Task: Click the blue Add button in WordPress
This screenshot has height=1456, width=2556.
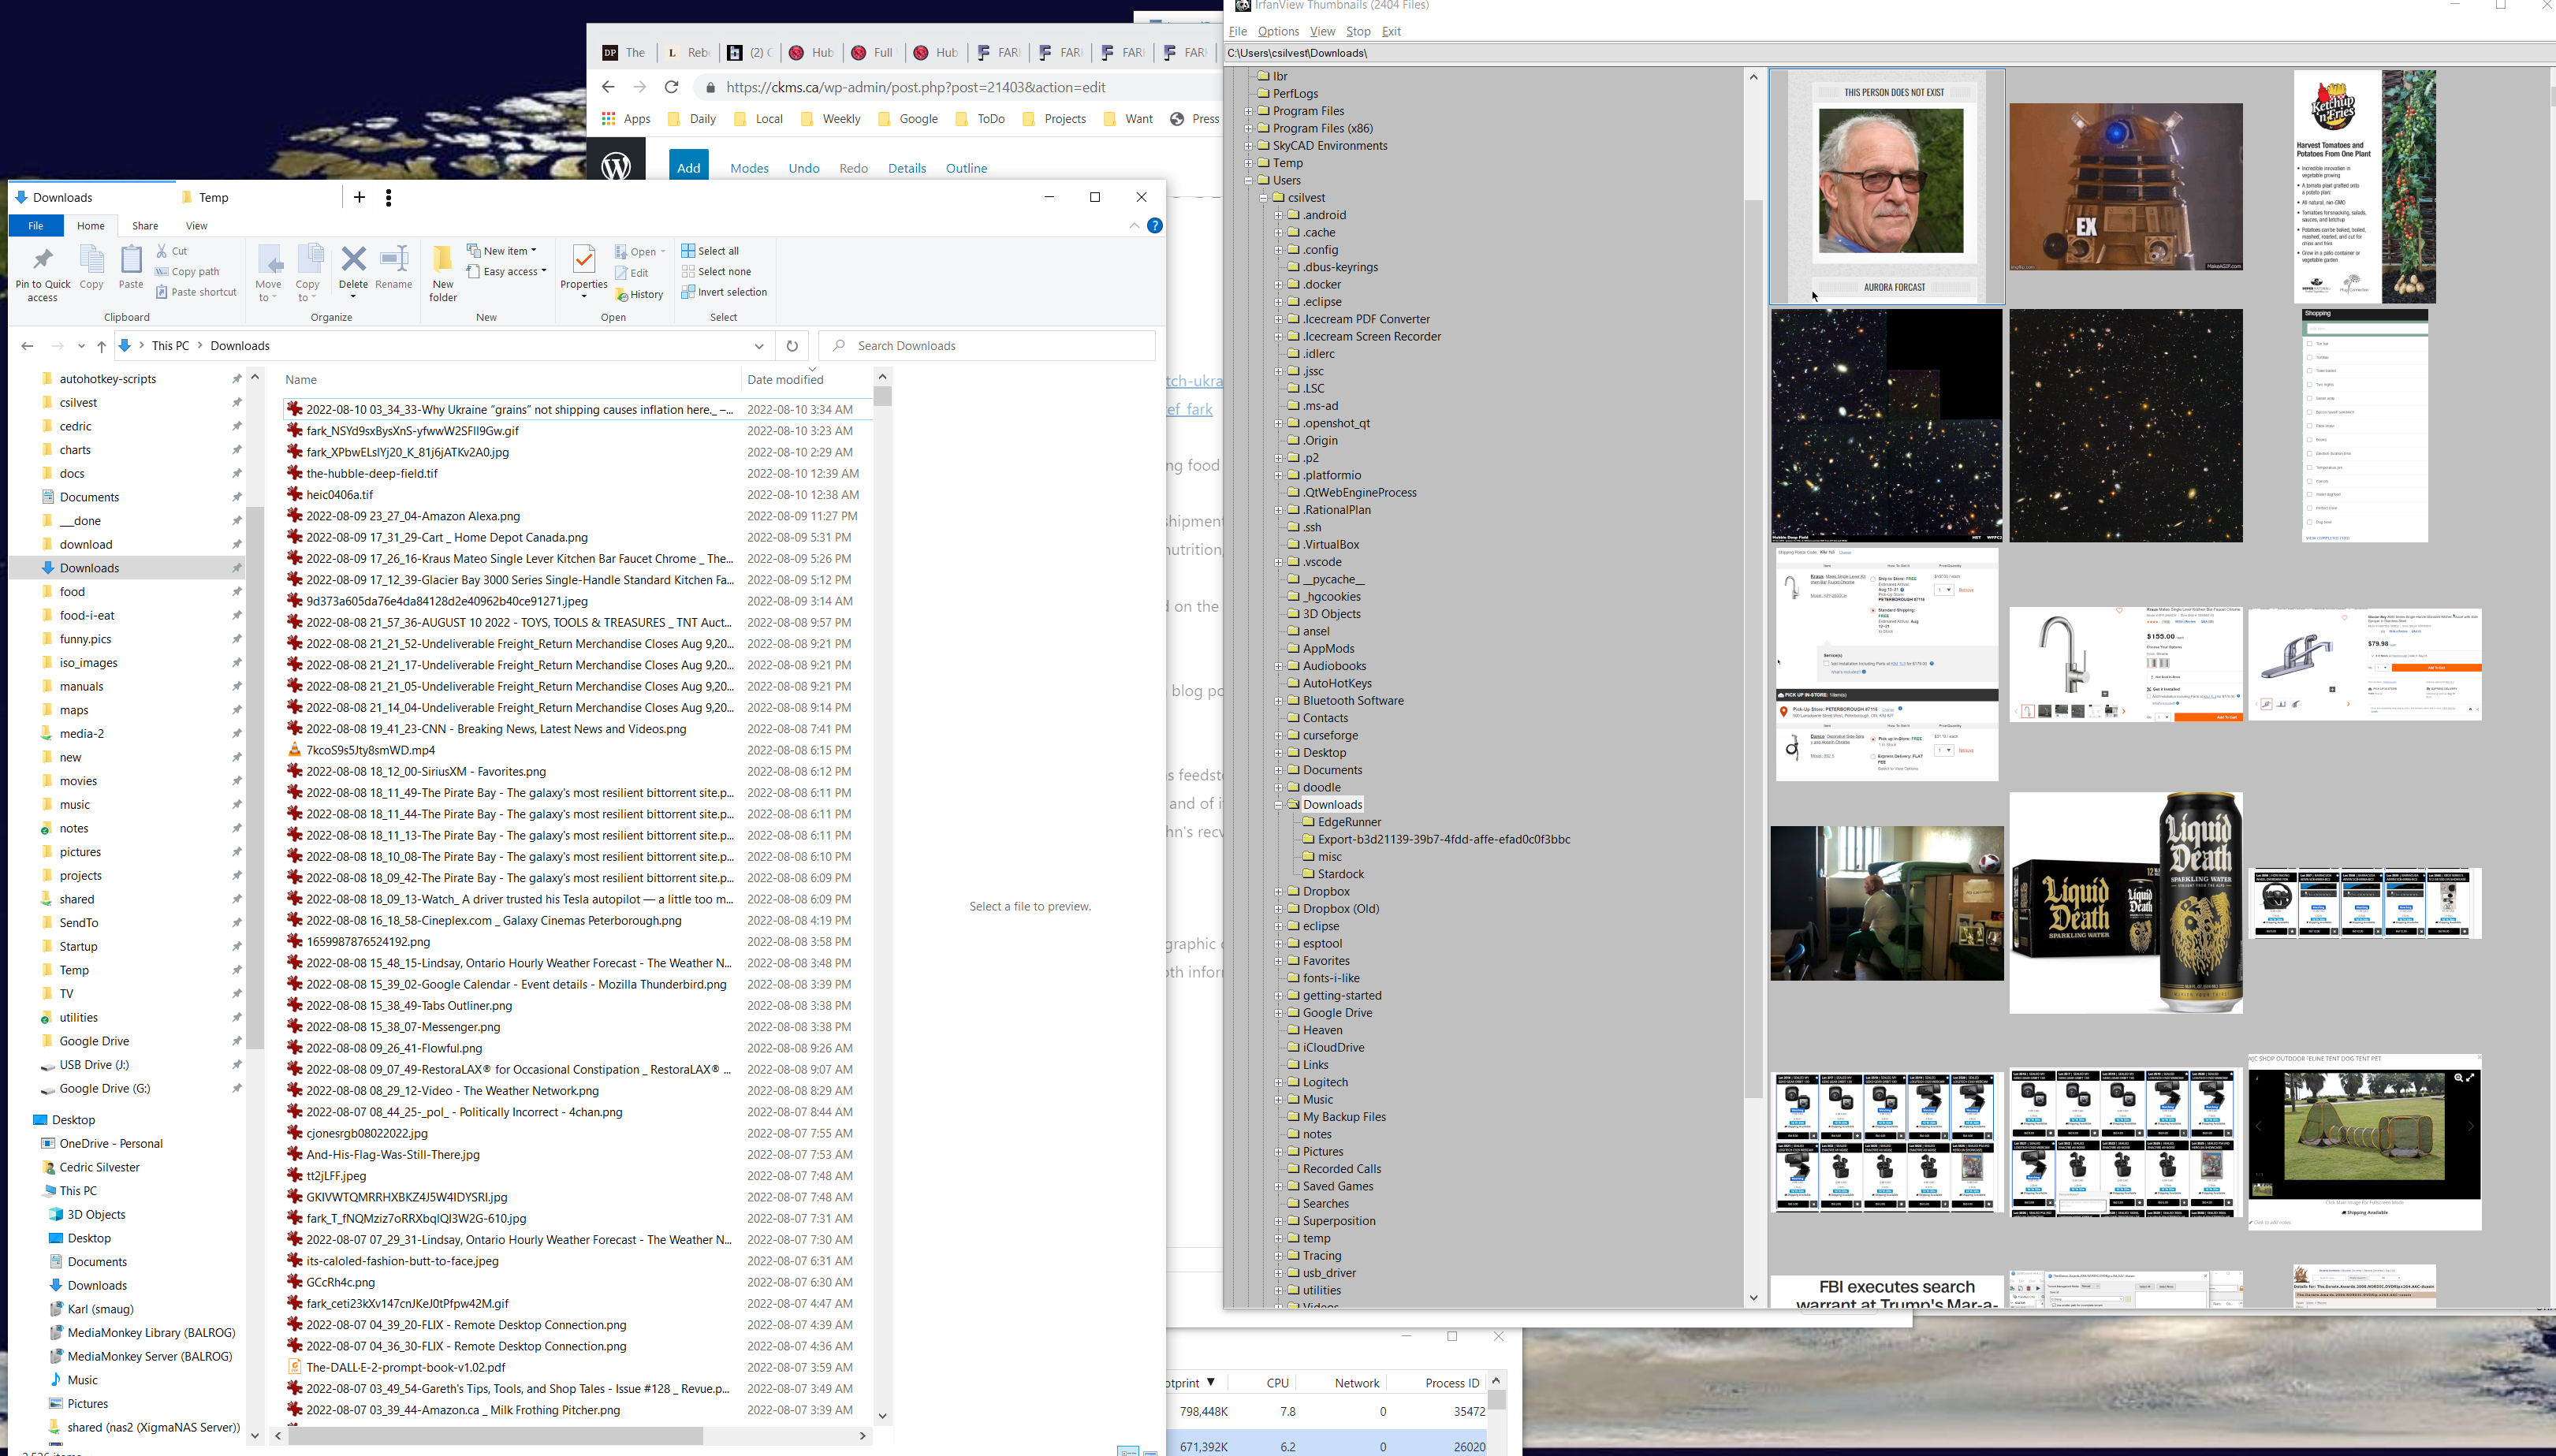Action: 688,168
